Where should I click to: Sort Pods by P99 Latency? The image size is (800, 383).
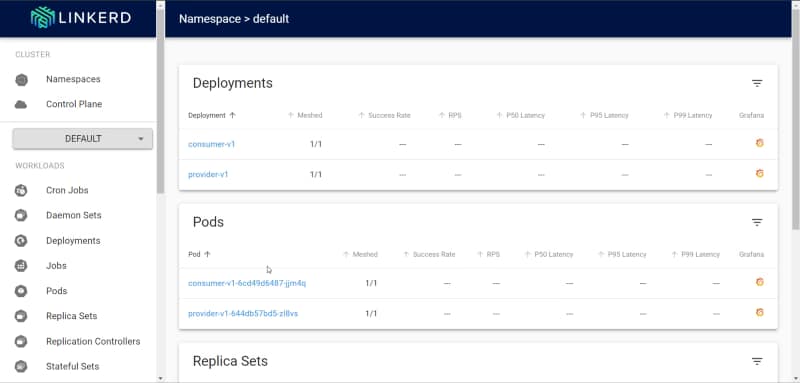point(695,254)
